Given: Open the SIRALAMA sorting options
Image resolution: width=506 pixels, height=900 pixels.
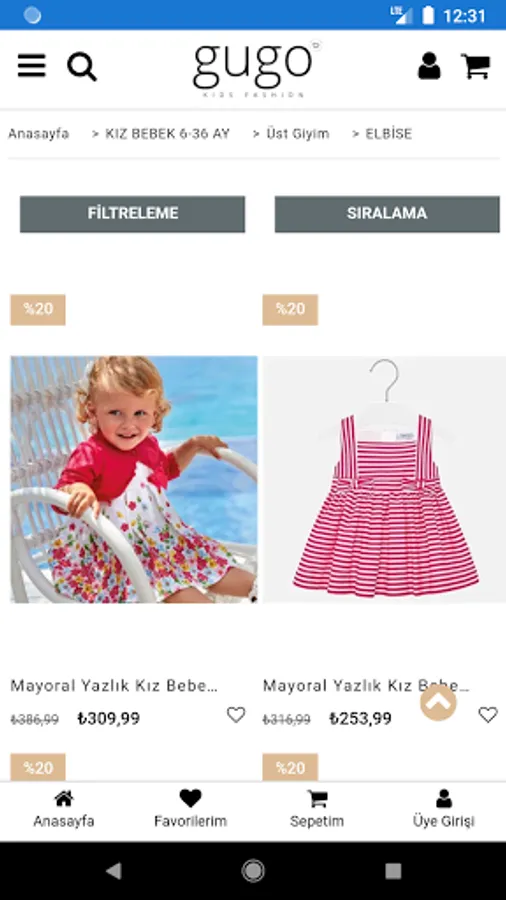Looking at the screenshot, I should [387, 214].
